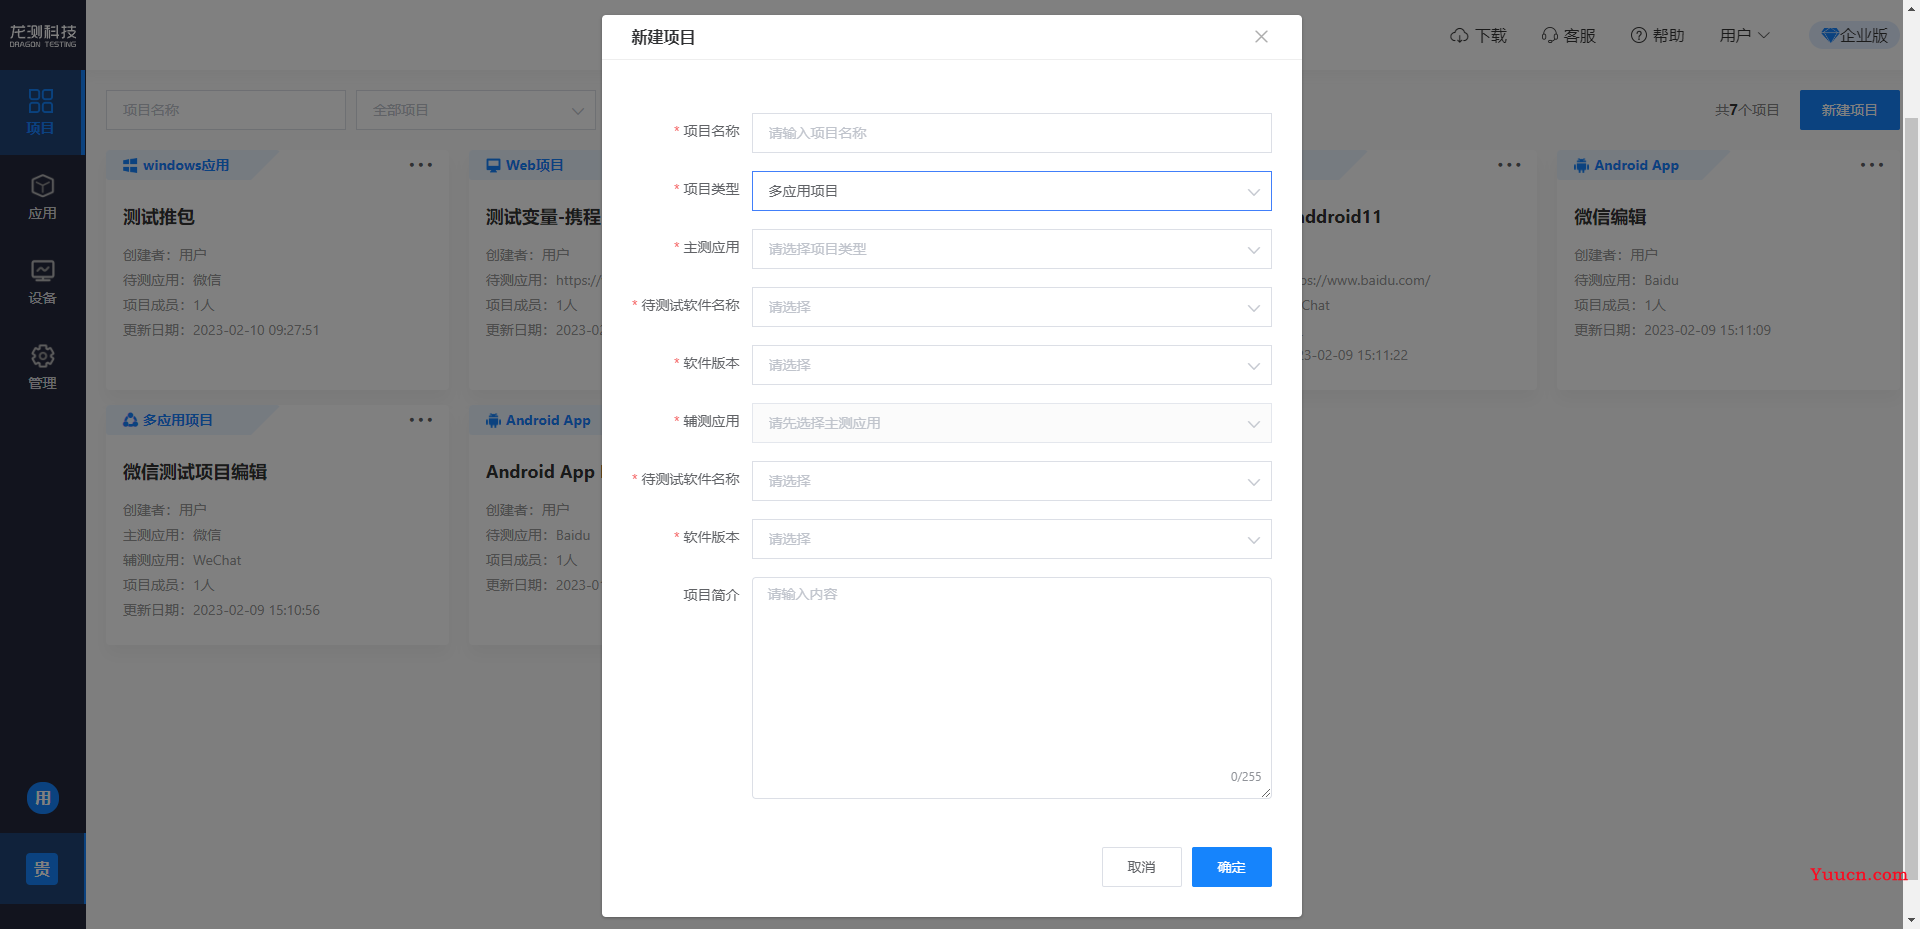Open second 待测试软件名称 dropdown under 辅测应用

(1011, 481)
